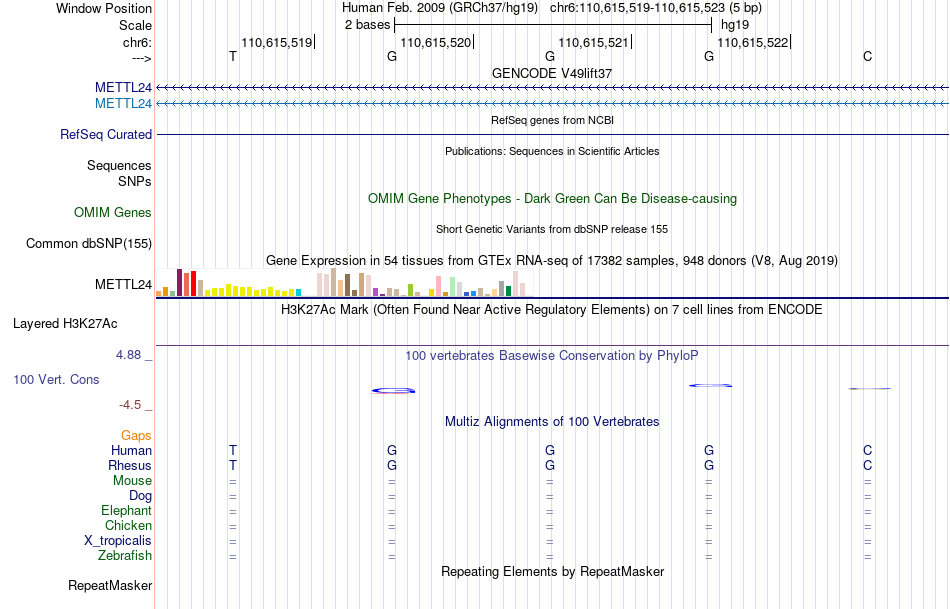This screenshot has height=609, width=950.
Task: Open the GTEx Gene Expression in 54 tissues title
Action: point(552,261)
